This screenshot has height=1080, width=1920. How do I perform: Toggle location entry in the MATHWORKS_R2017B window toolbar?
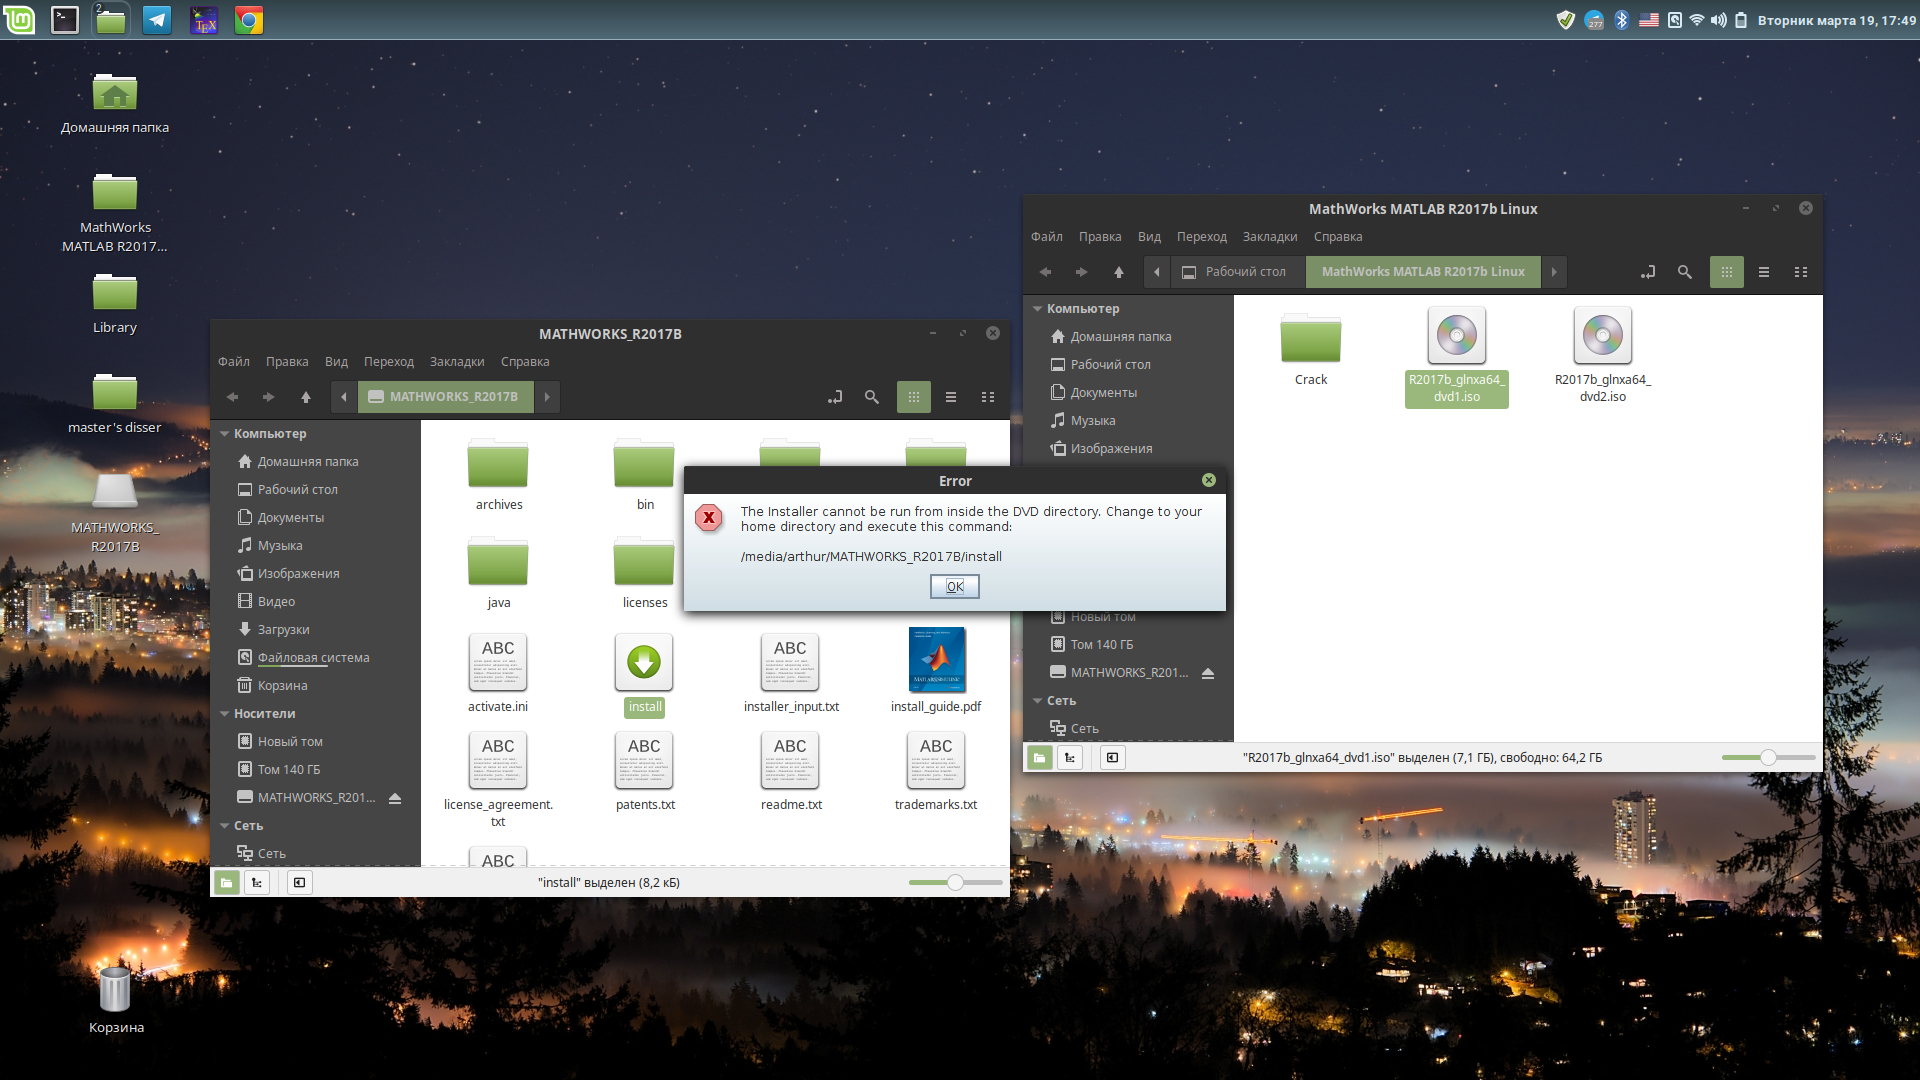point(835,397)
